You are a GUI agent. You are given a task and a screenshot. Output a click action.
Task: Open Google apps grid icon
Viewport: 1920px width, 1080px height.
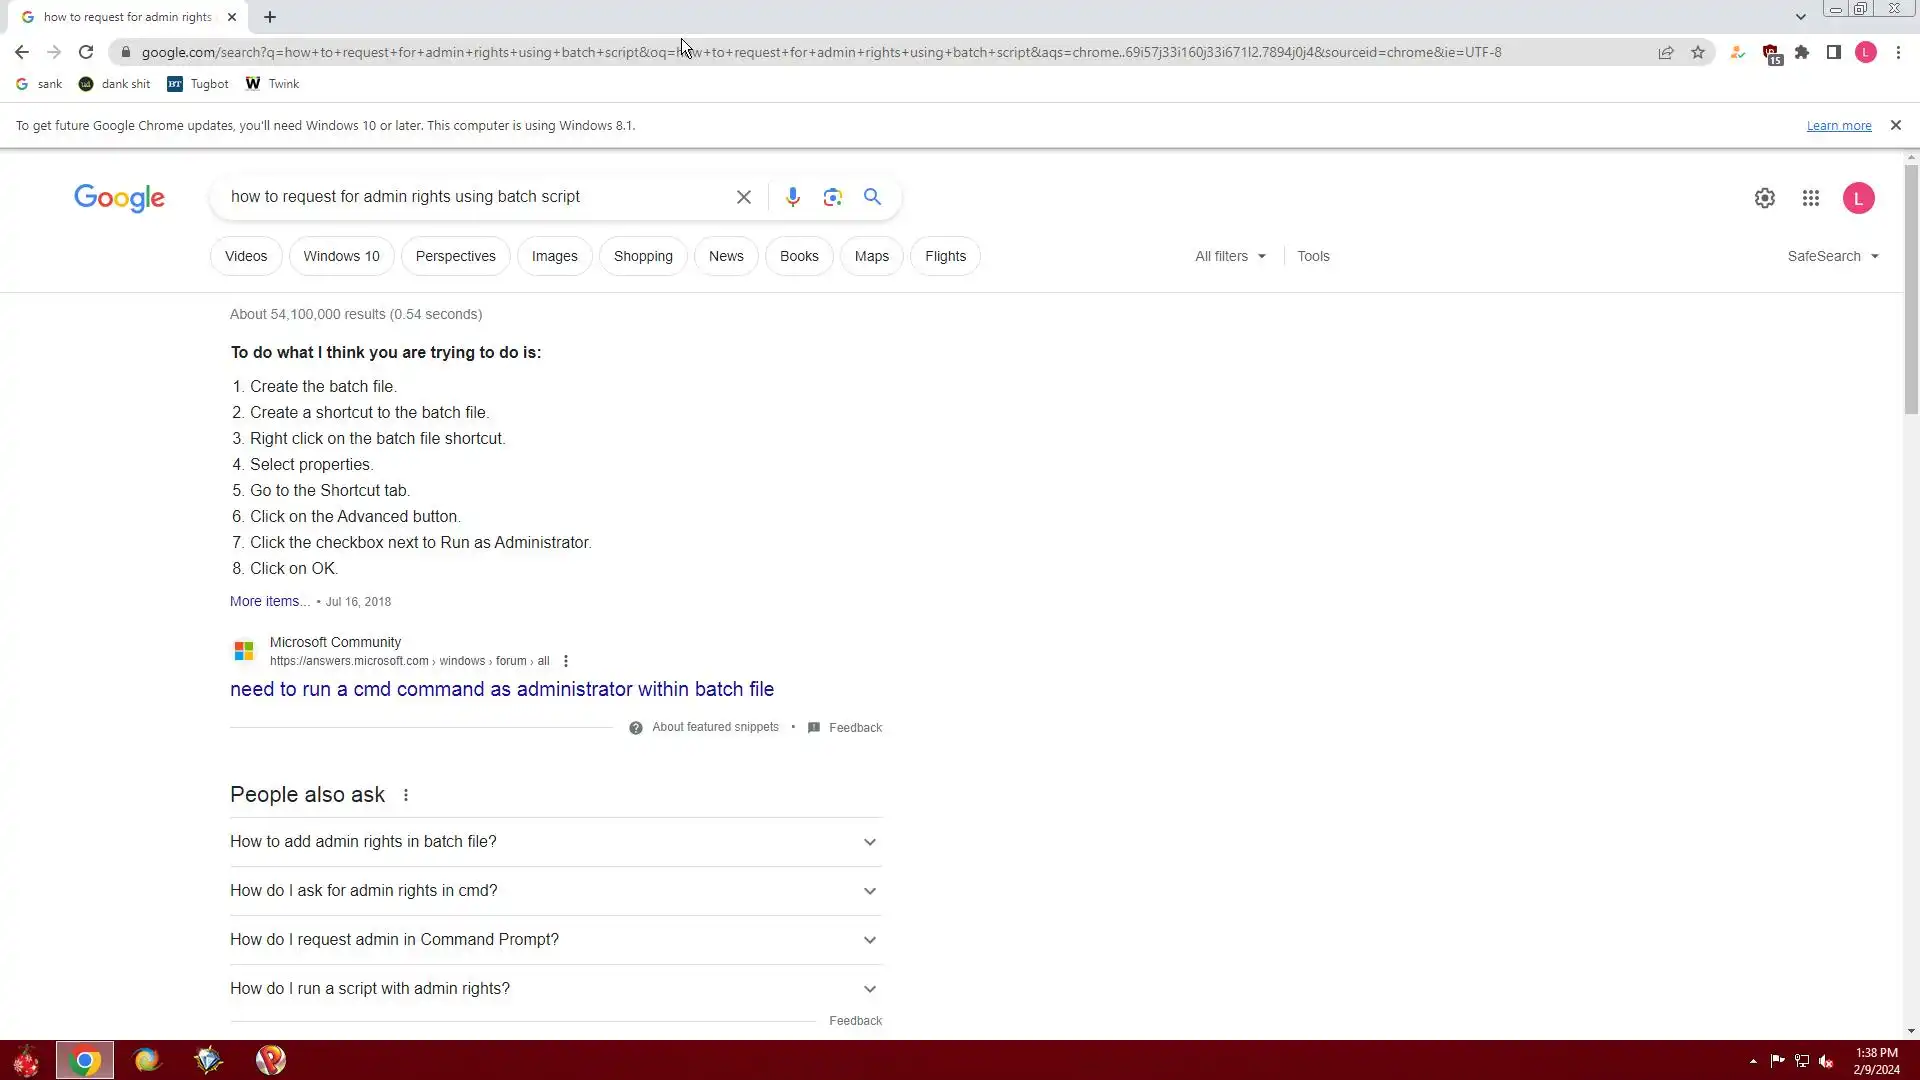coord(1810,198)
